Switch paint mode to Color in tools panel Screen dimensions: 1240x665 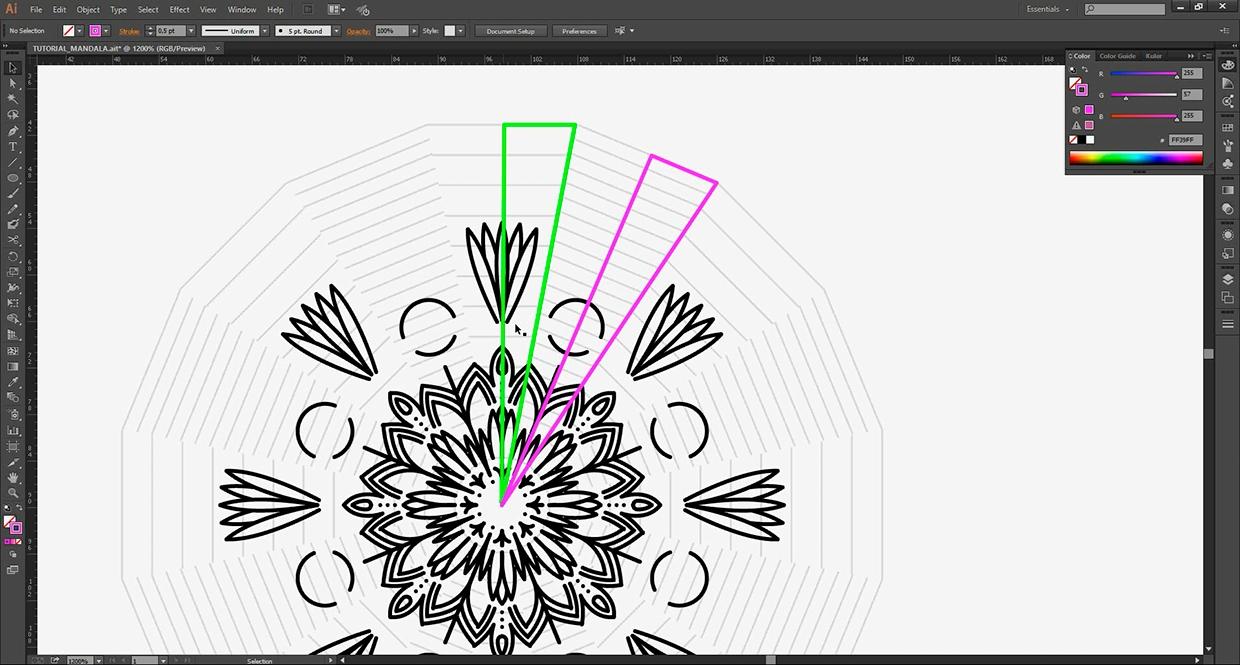point(7,541)
